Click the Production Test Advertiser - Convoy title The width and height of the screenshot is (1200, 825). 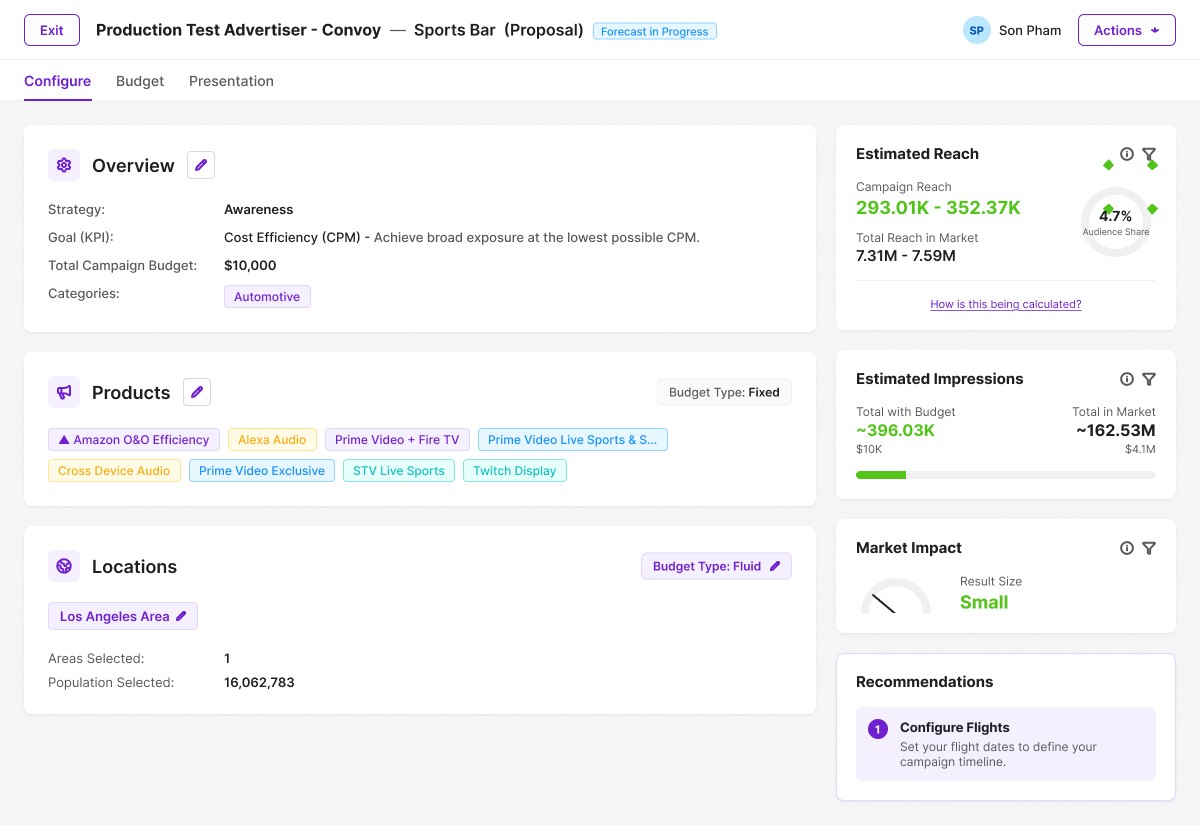238,30
